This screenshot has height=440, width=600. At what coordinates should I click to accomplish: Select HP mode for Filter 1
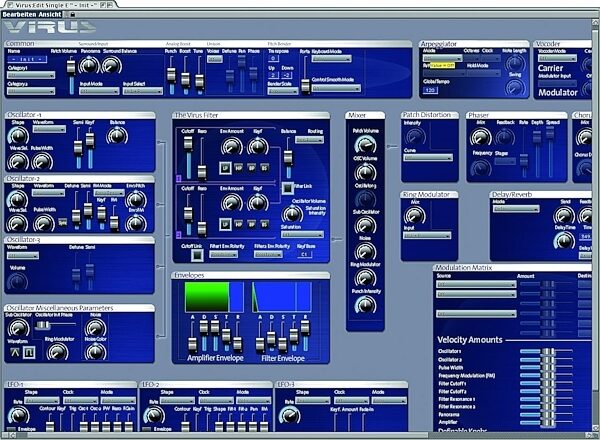click(238, 168)
